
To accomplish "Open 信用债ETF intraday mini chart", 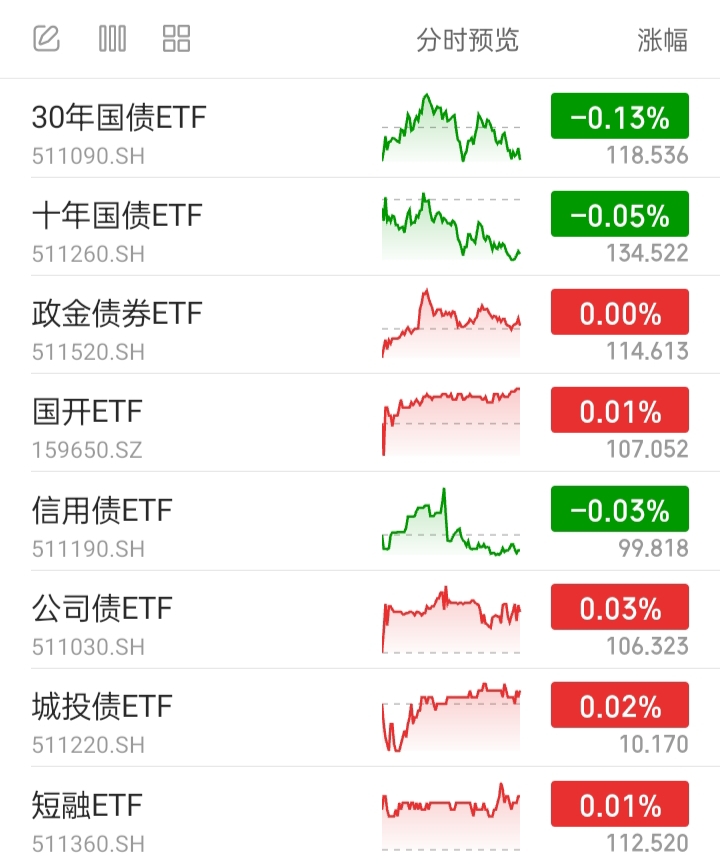I will click(451, 521).
